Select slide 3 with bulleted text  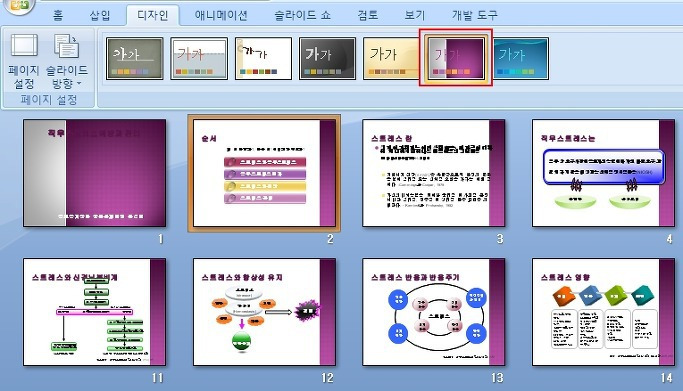(x=434, y=173)
